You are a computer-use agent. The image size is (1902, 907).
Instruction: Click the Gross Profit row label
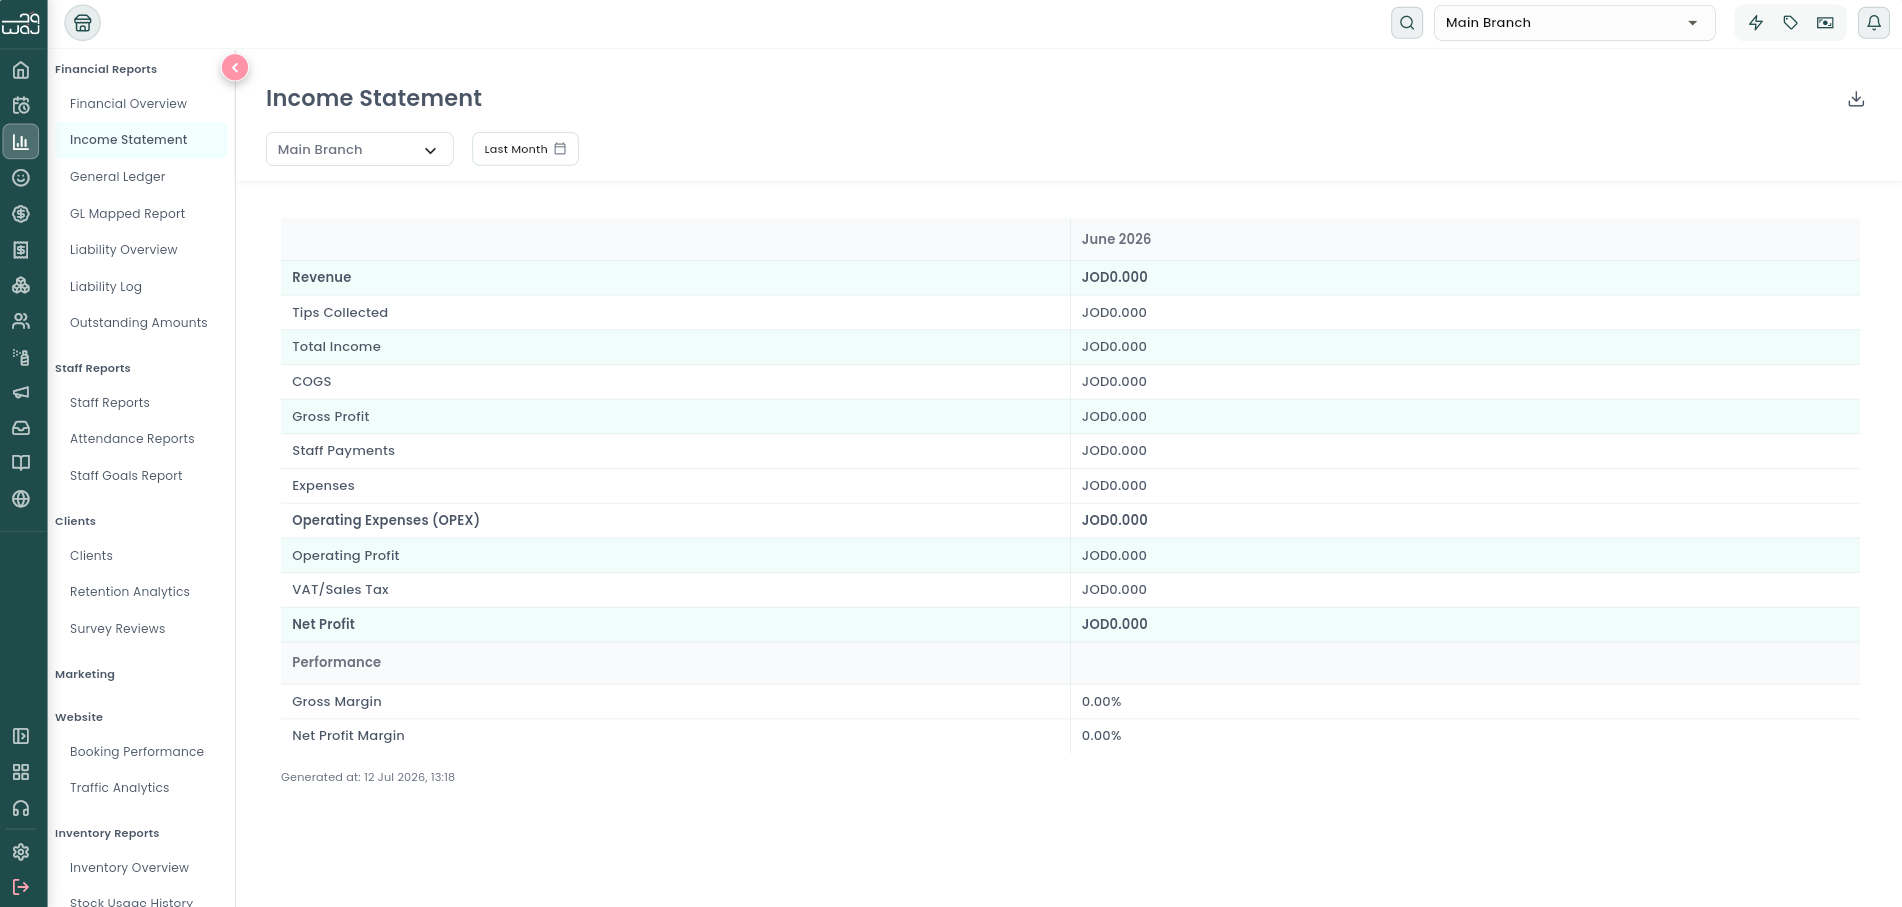[331, 417]
